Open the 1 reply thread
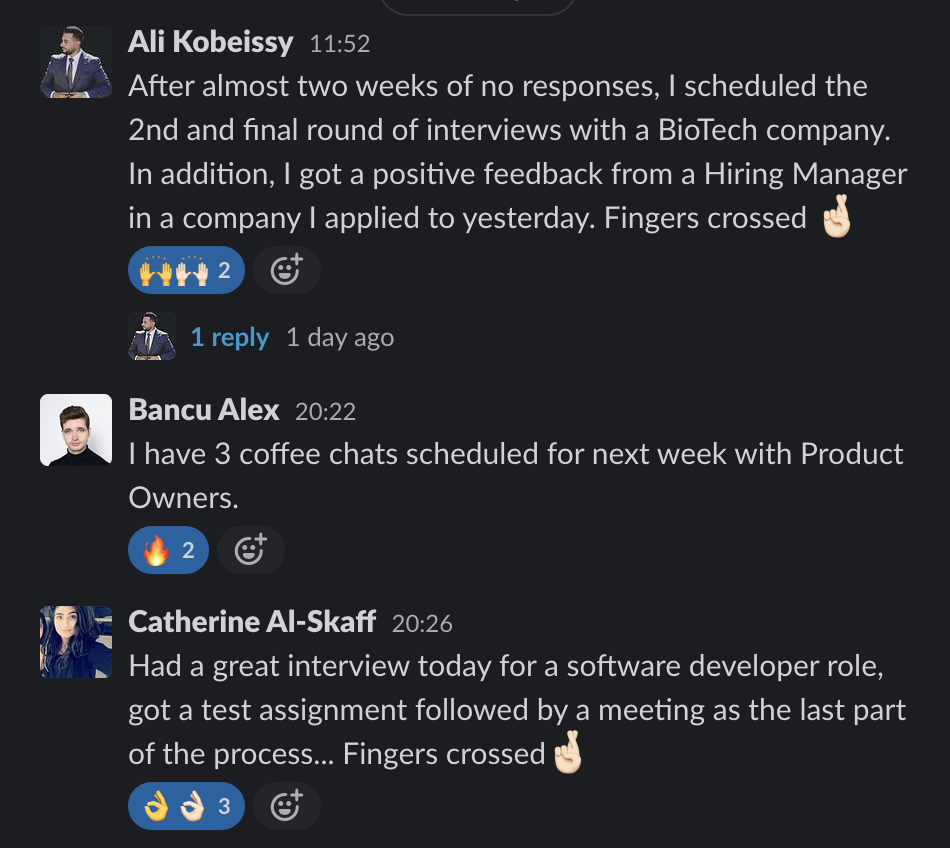 pyautogui.click(x=229, y=337)
